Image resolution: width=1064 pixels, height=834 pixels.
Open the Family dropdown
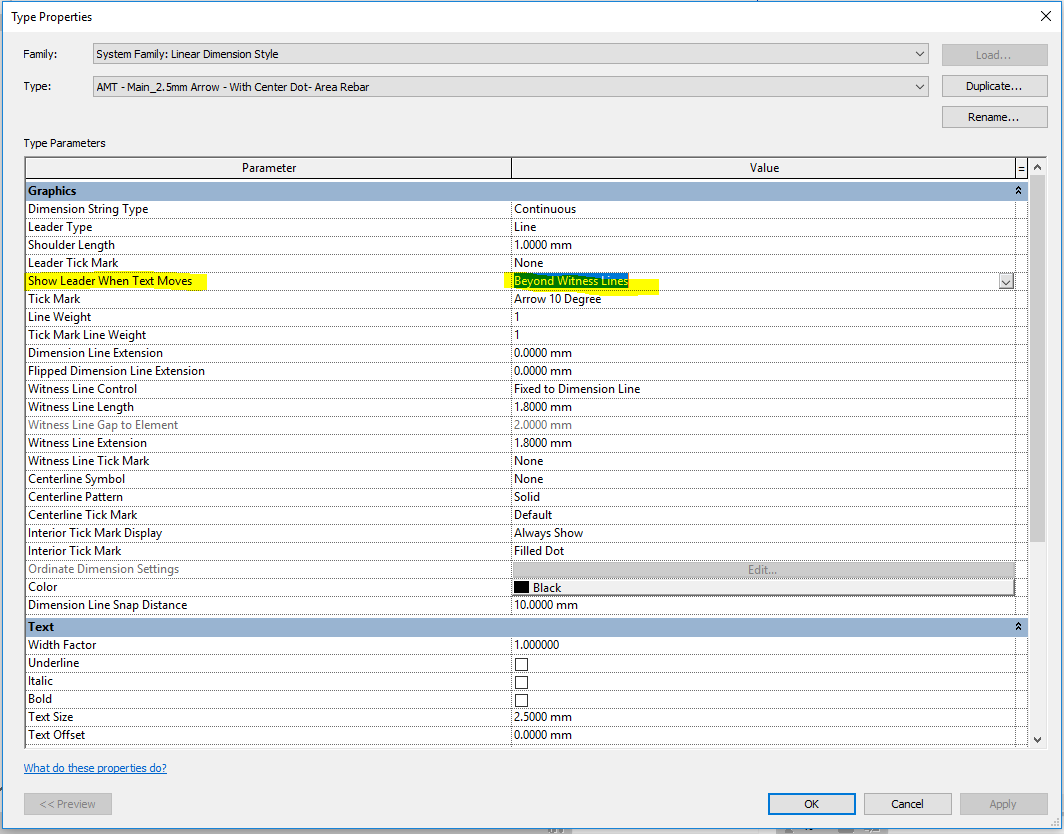[919, 54]
